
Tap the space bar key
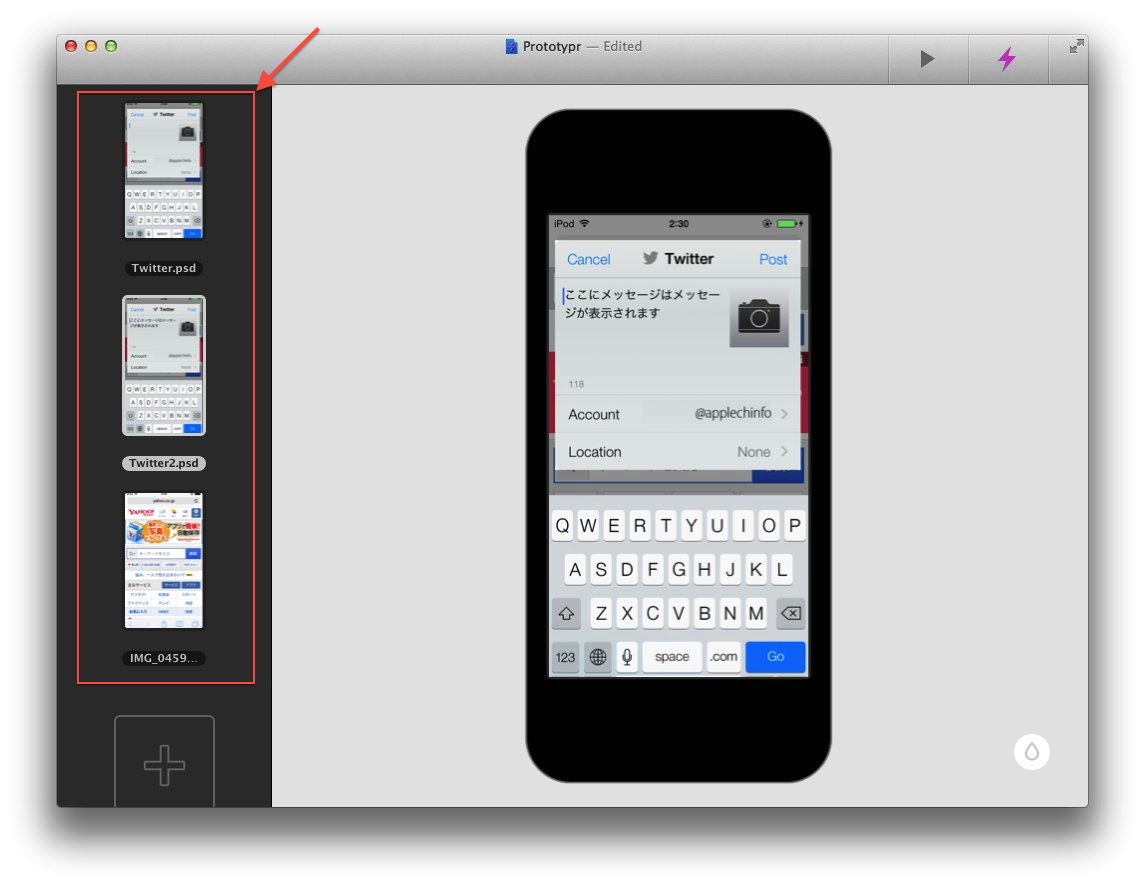click(672, 657)
